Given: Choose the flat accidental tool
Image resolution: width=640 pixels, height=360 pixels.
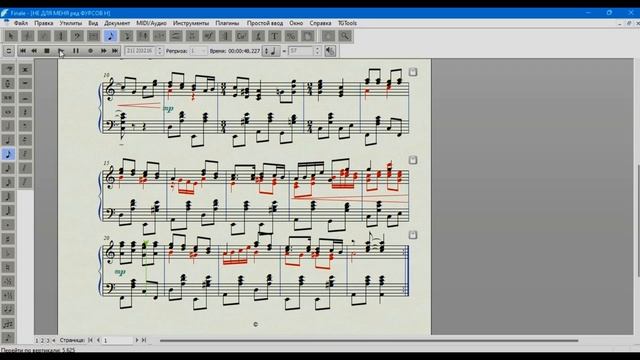Looking at the screenshot, I should point(8,253).
